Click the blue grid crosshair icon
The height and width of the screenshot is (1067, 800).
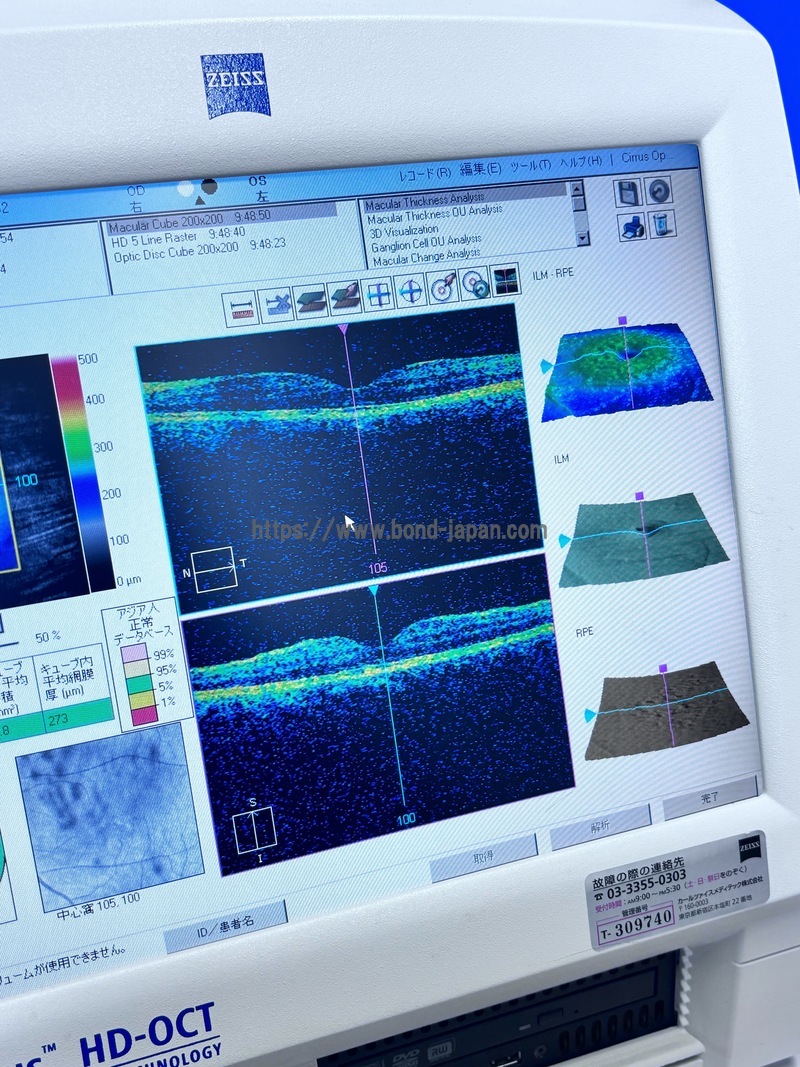pos(378,294)
